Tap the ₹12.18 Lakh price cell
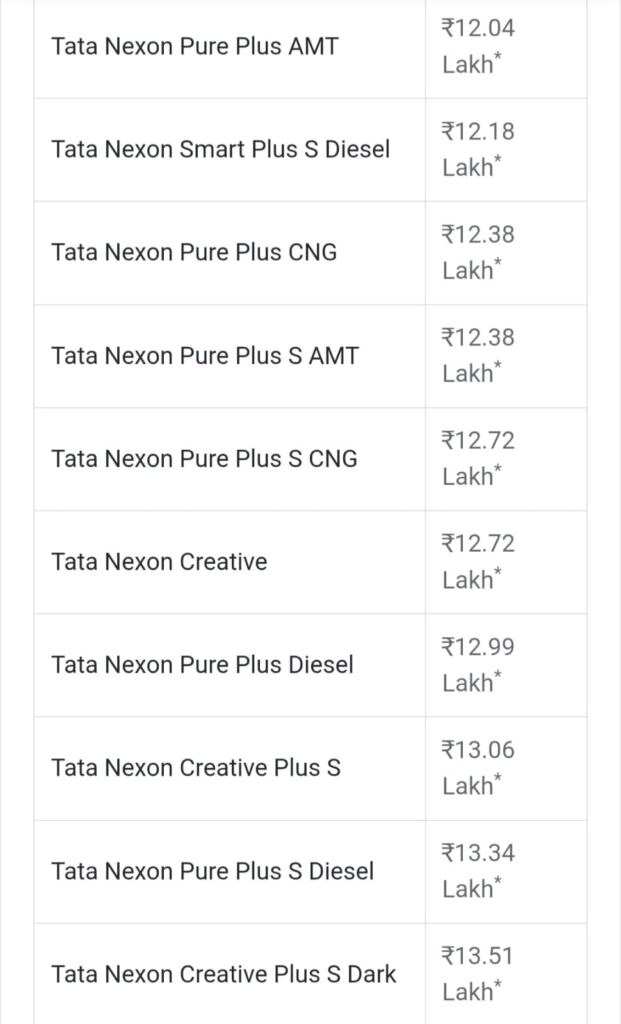The height and width of the screenshot is (1024, 621). click(x=479, y=149)
